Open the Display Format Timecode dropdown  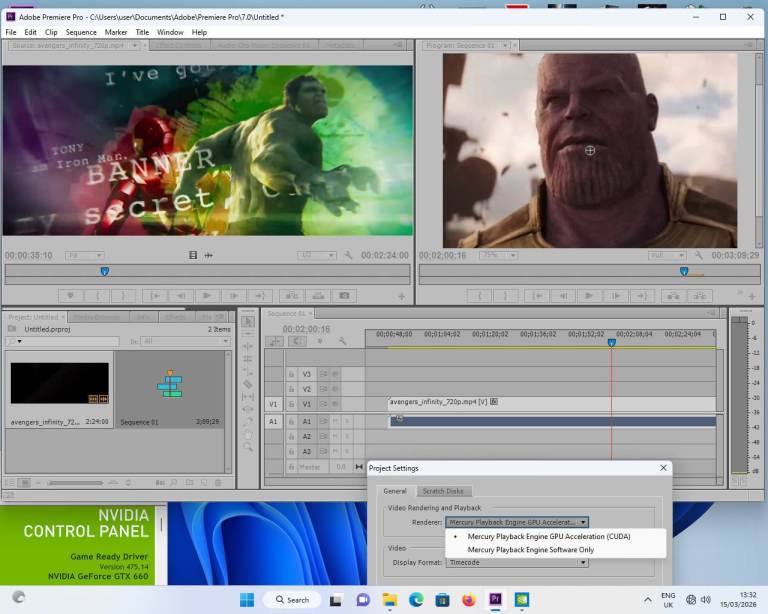pos(517,562)
